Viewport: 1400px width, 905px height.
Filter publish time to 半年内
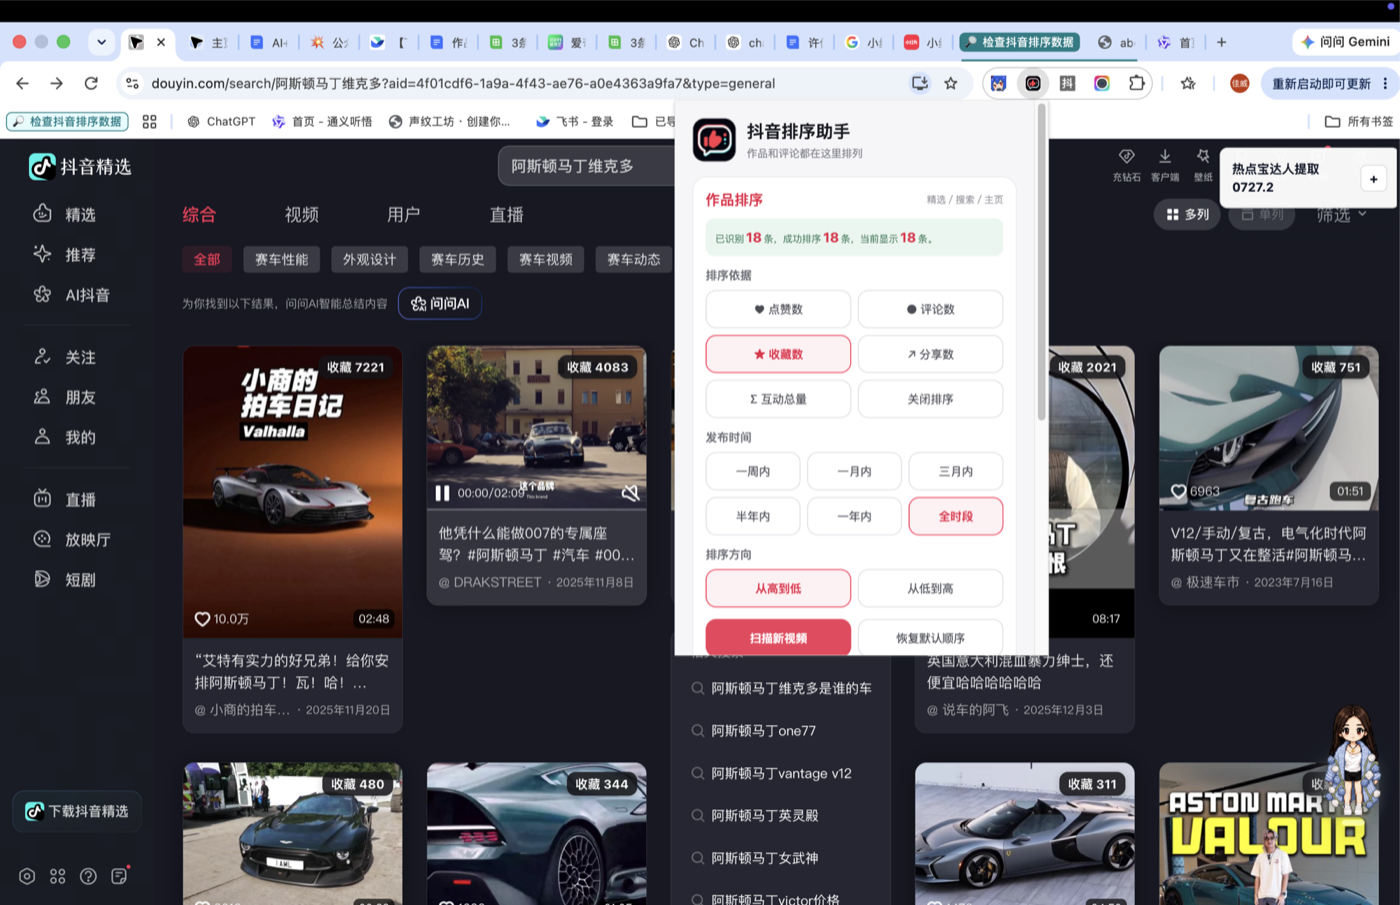(753, 516)
